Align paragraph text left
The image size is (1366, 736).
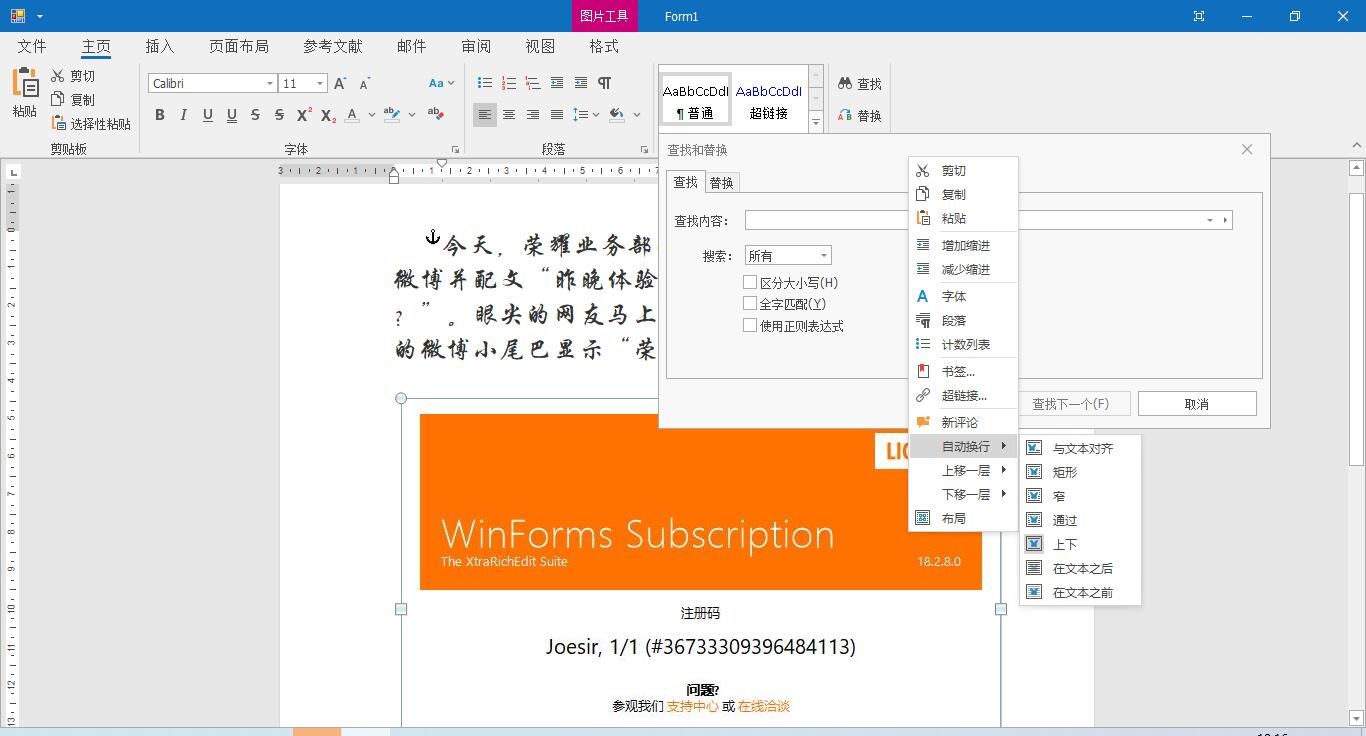pyautogui.click(x=484, y=115)
